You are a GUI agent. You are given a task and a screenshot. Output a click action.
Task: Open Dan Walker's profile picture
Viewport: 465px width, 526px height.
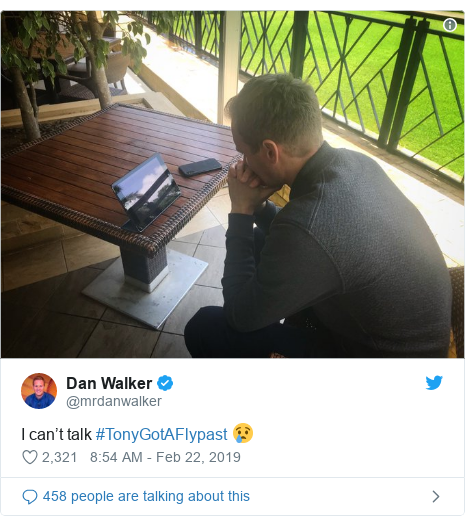click(39, 391)
